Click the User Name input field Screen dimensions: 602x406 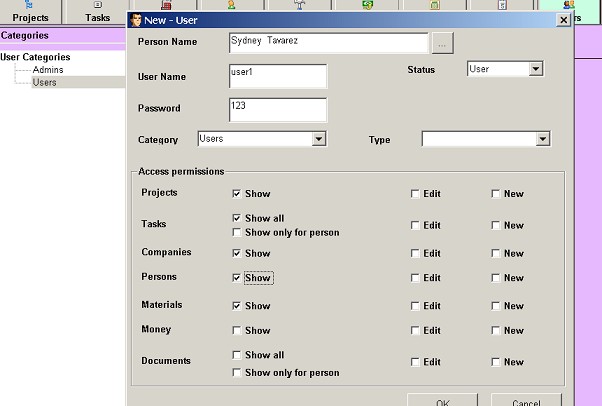point(277,77)
